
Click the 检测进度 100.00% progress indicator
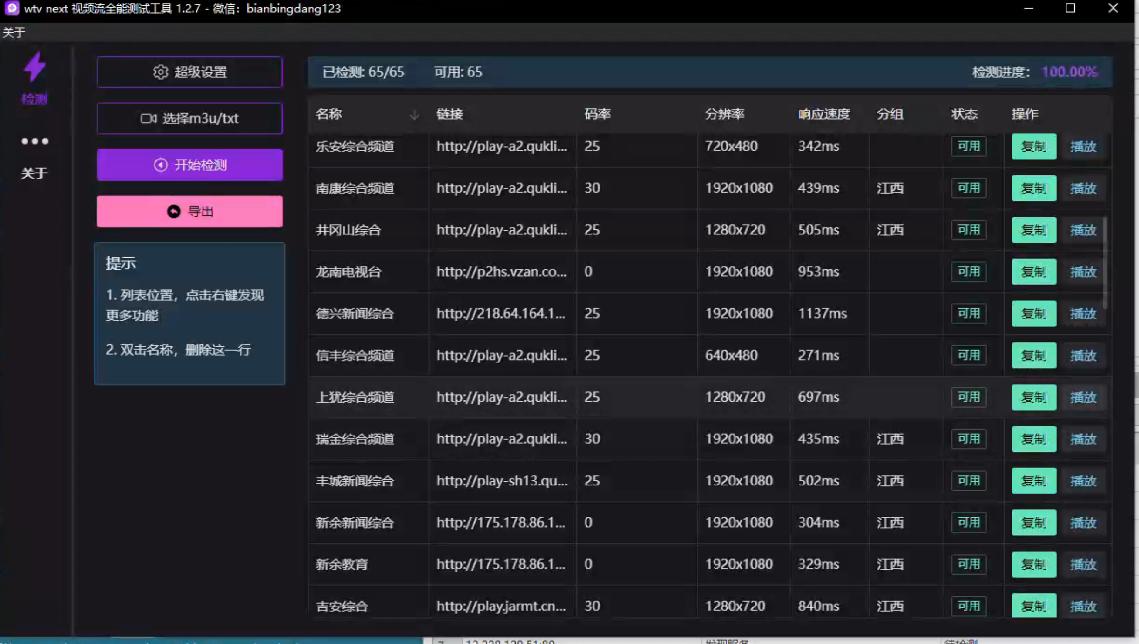pyautogui.click(x=1069, y=72)
